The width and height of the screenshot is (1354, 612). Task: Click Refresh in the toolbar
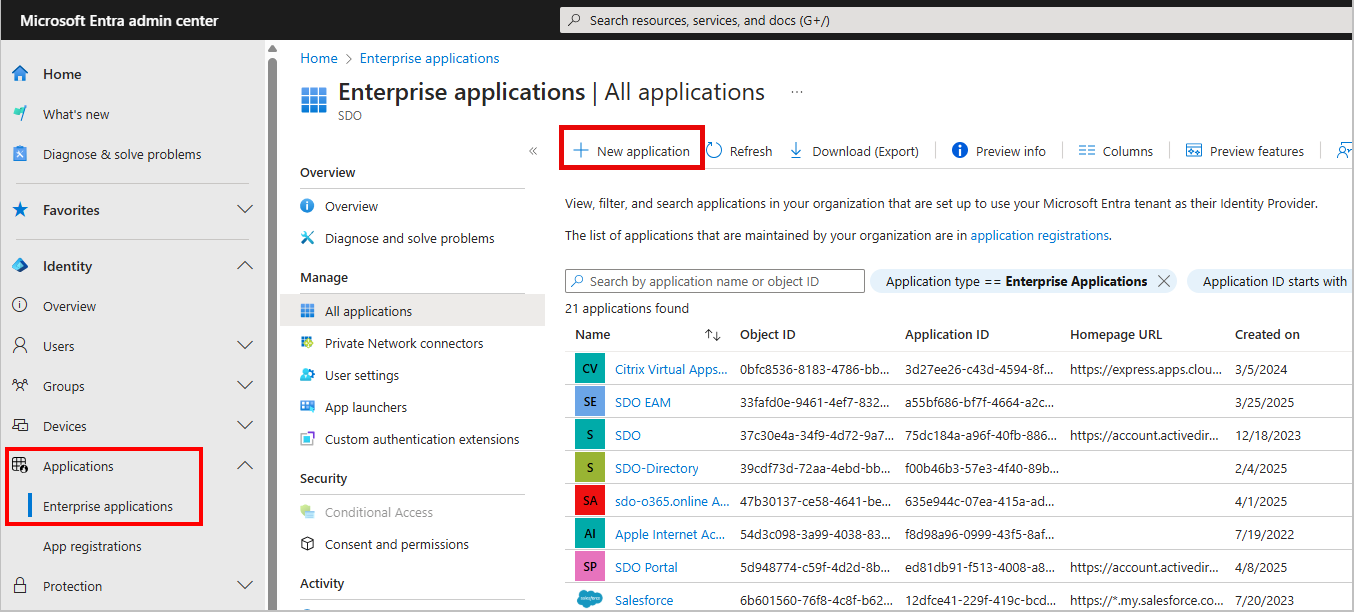click(x=740, y=151)
